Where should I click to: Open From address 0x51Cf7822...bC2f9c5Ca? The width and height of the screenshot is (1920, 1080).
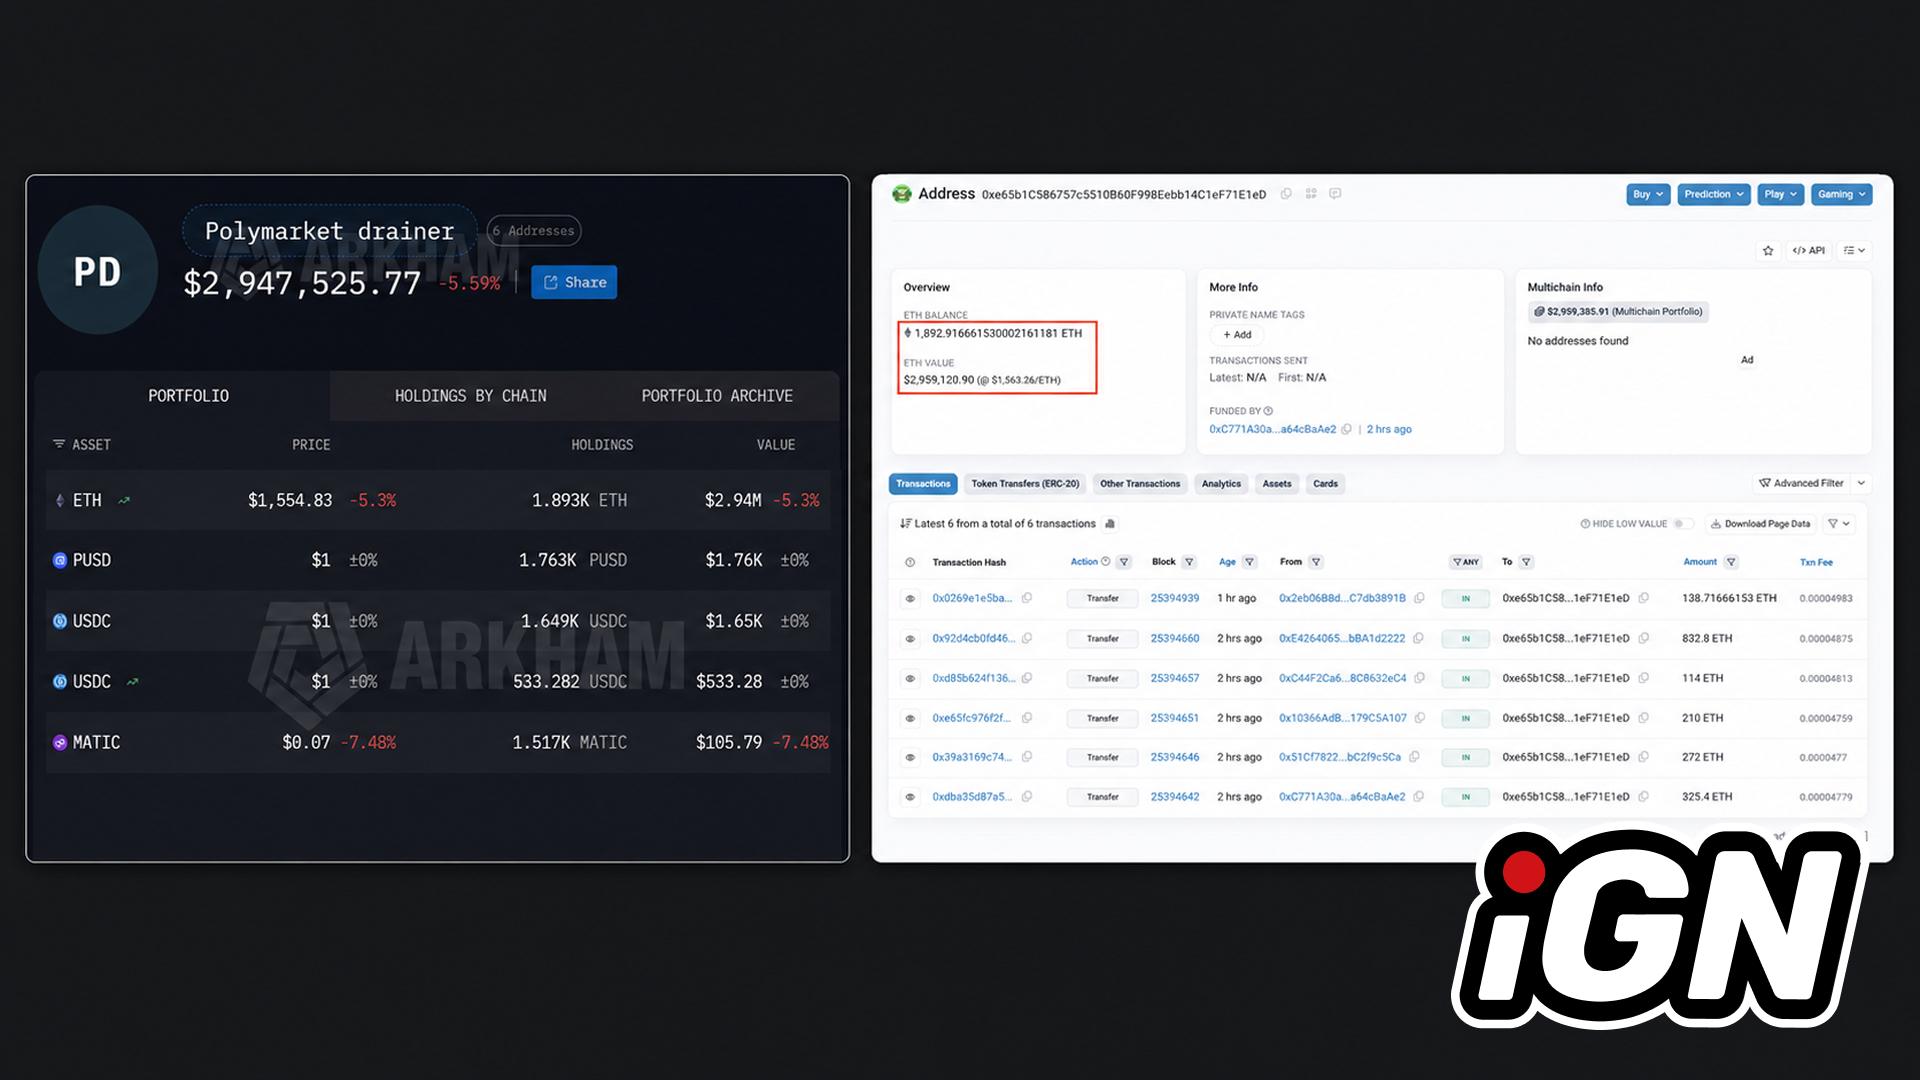point(1339,757)
